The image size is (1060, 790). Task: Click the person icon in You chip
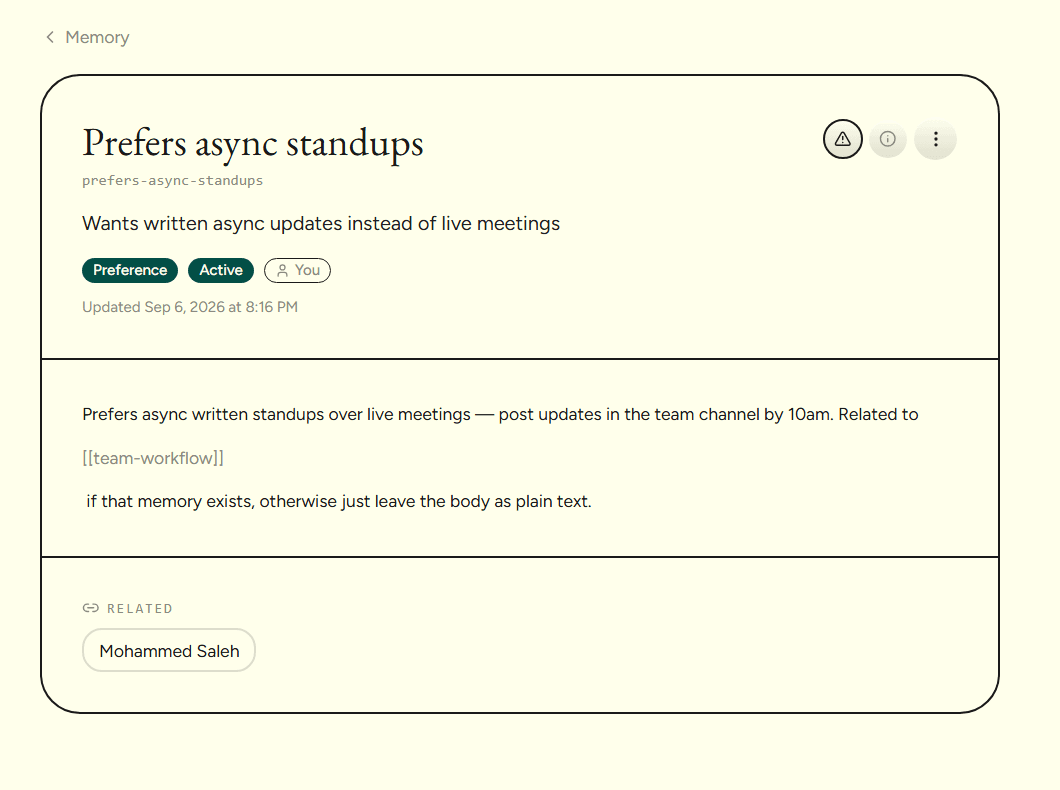[x=283, y=270]
